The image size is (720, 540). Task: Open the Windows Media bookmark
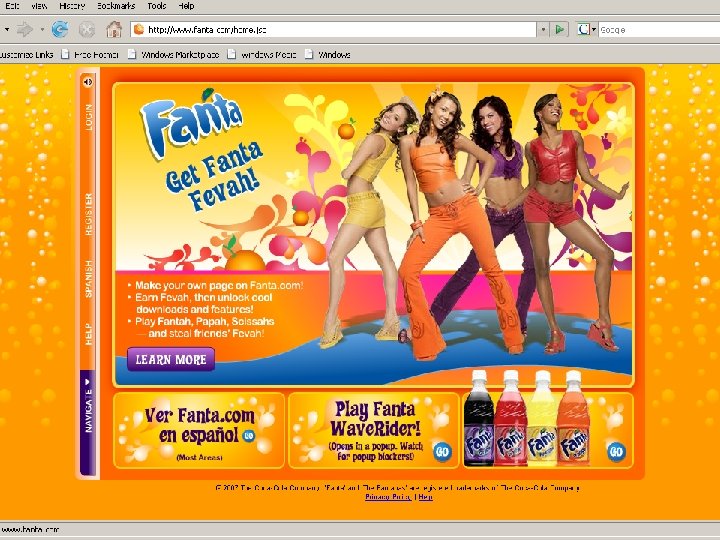pos(262,55)
